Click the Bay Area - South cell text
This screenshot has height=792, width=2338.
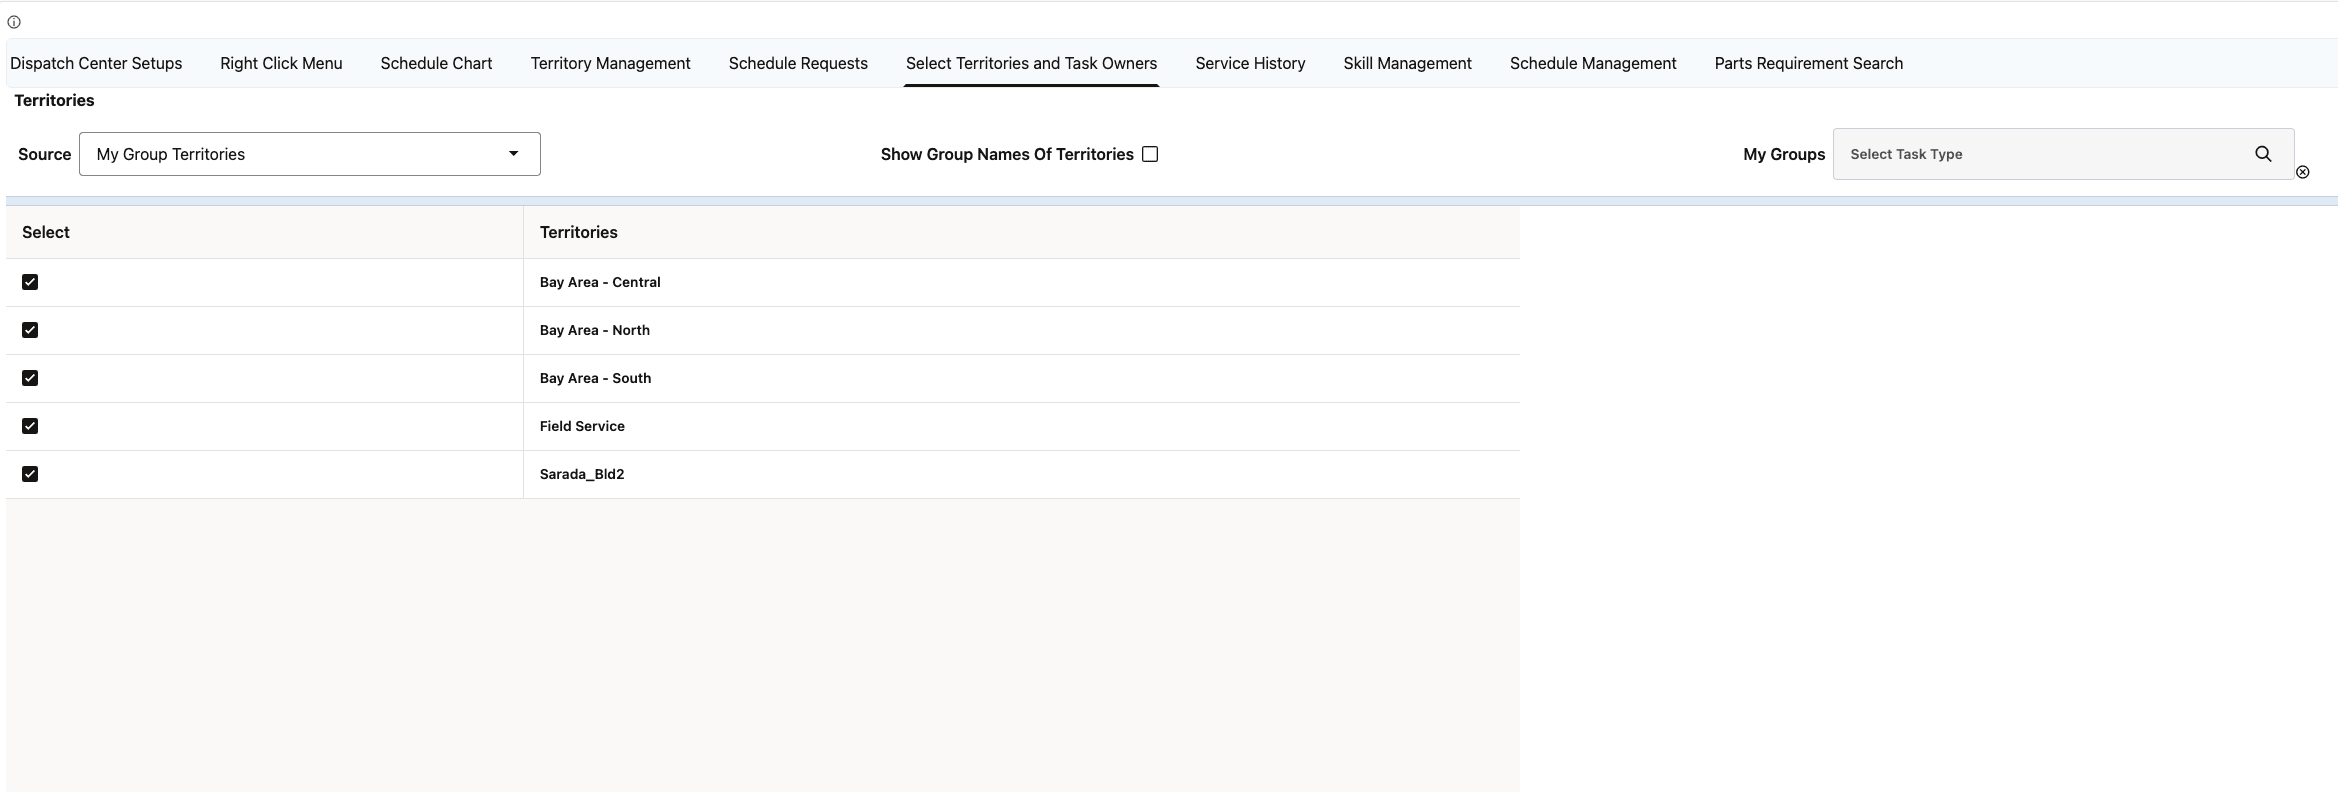[x=595, y=378]
